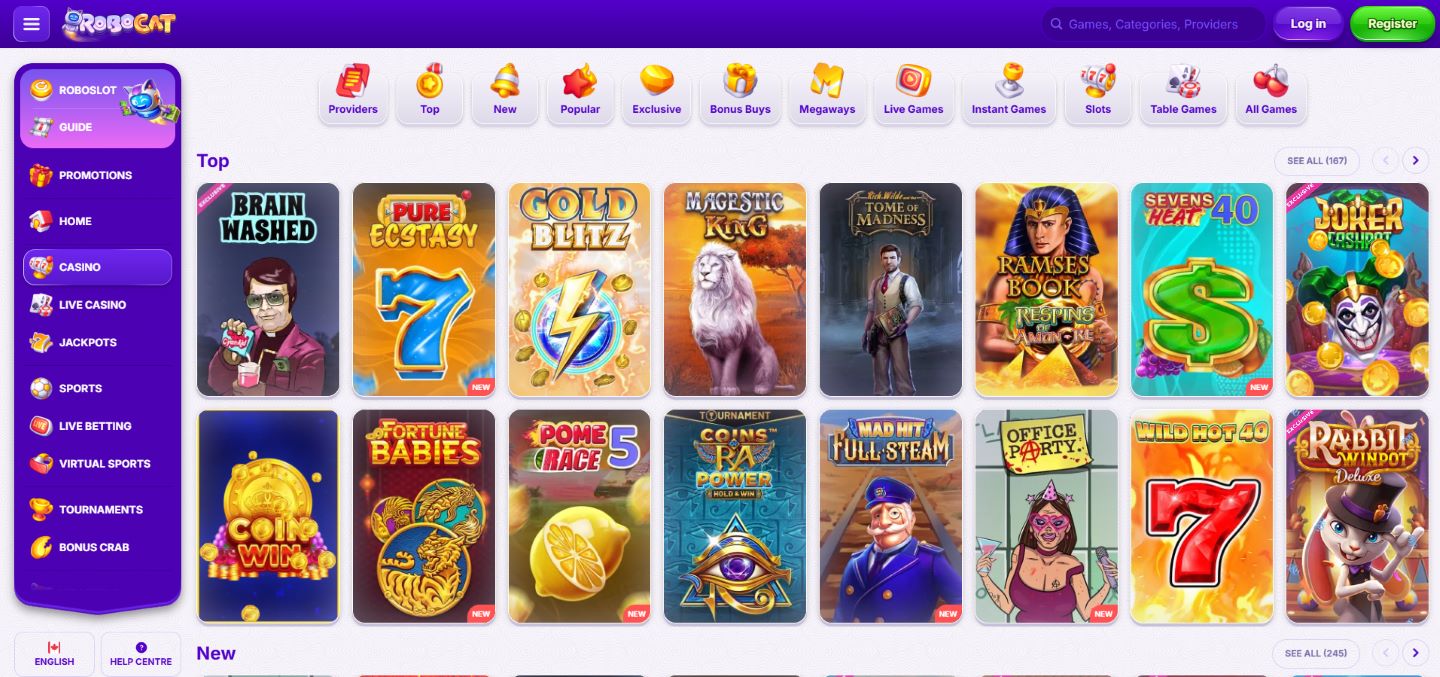Open the Jackpots sidebar item
The height and width of the screenshot is (677, 1440).
pos(88,342)
